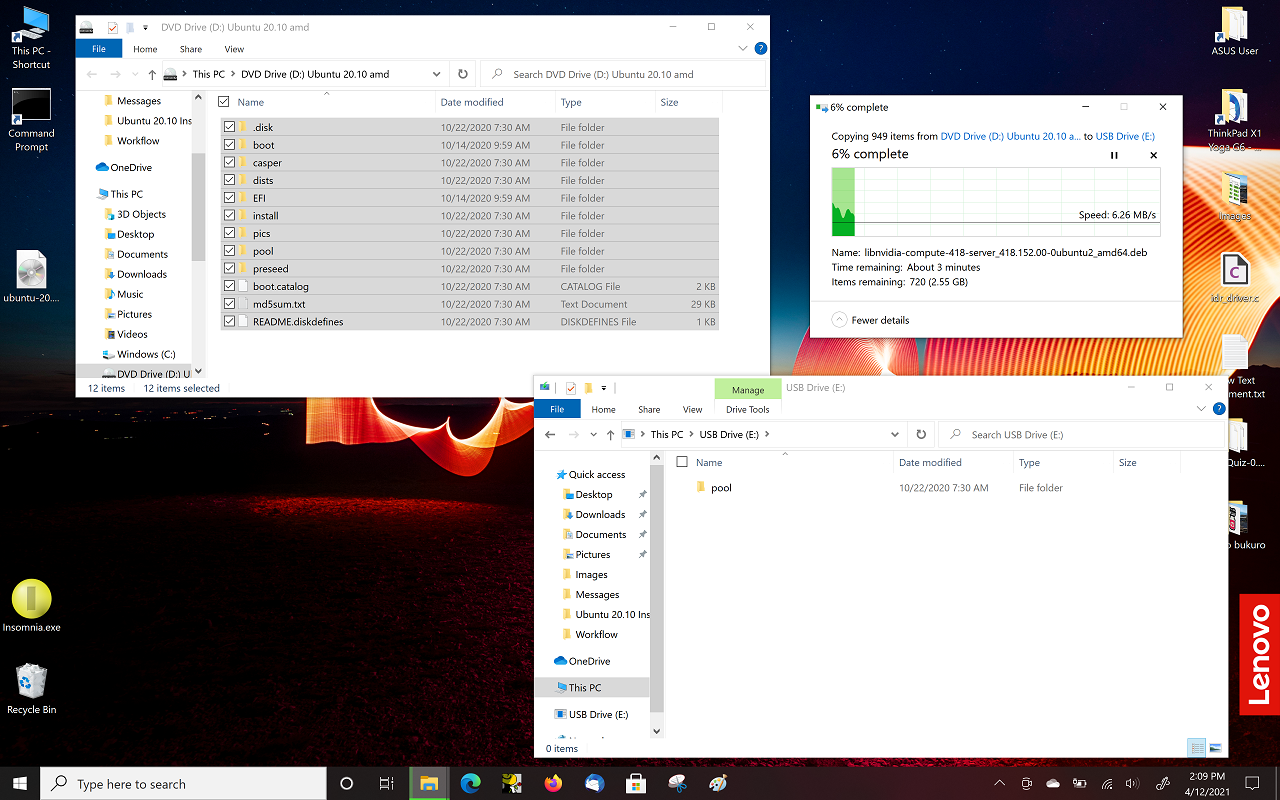1280x800 pixels.
Task: Open This PC shortcut on desktop
Action: [x=31, y=38]
